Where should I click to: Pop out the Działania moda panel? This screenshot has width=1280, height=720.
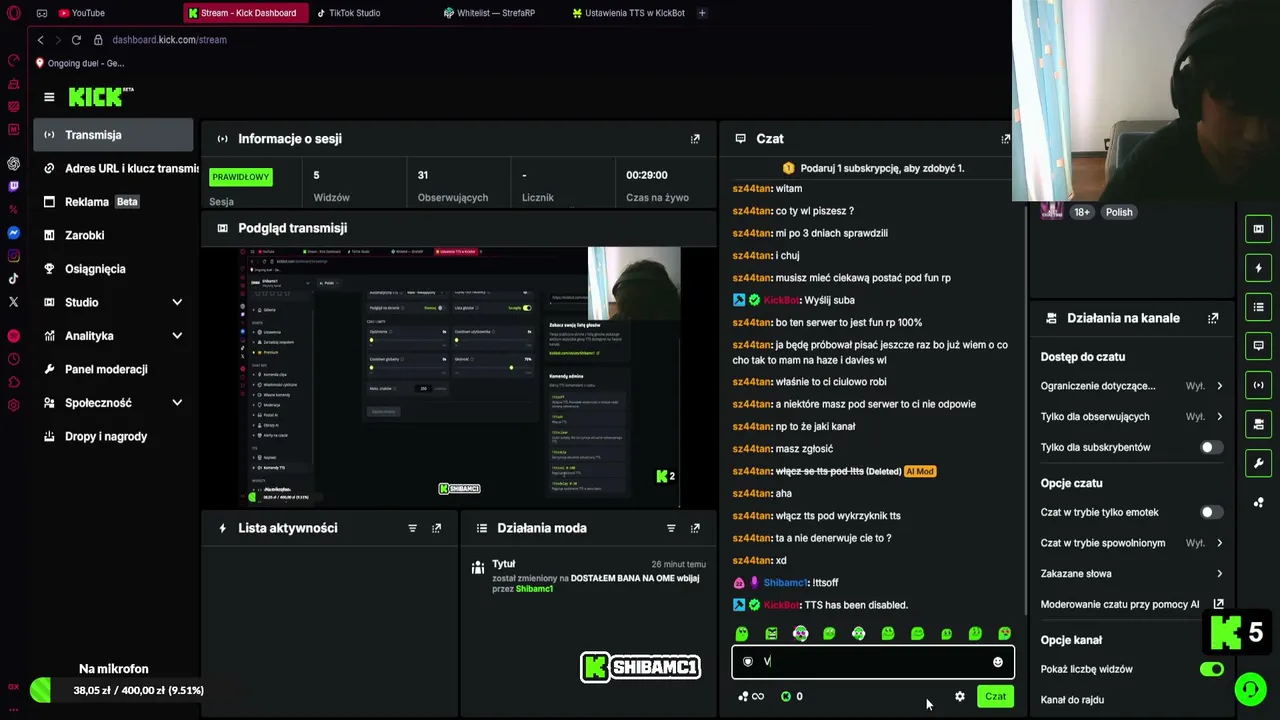point(695,528)
